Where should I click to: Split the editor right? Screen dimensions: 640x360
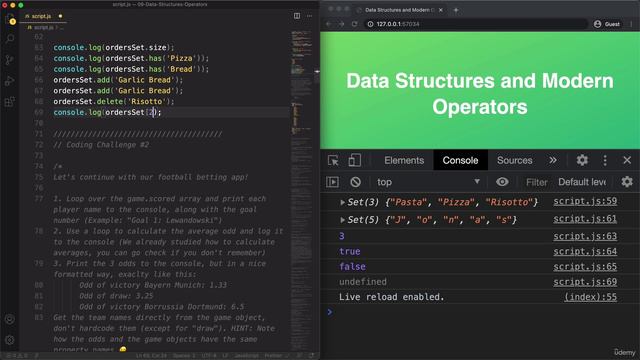coord(297,16)
